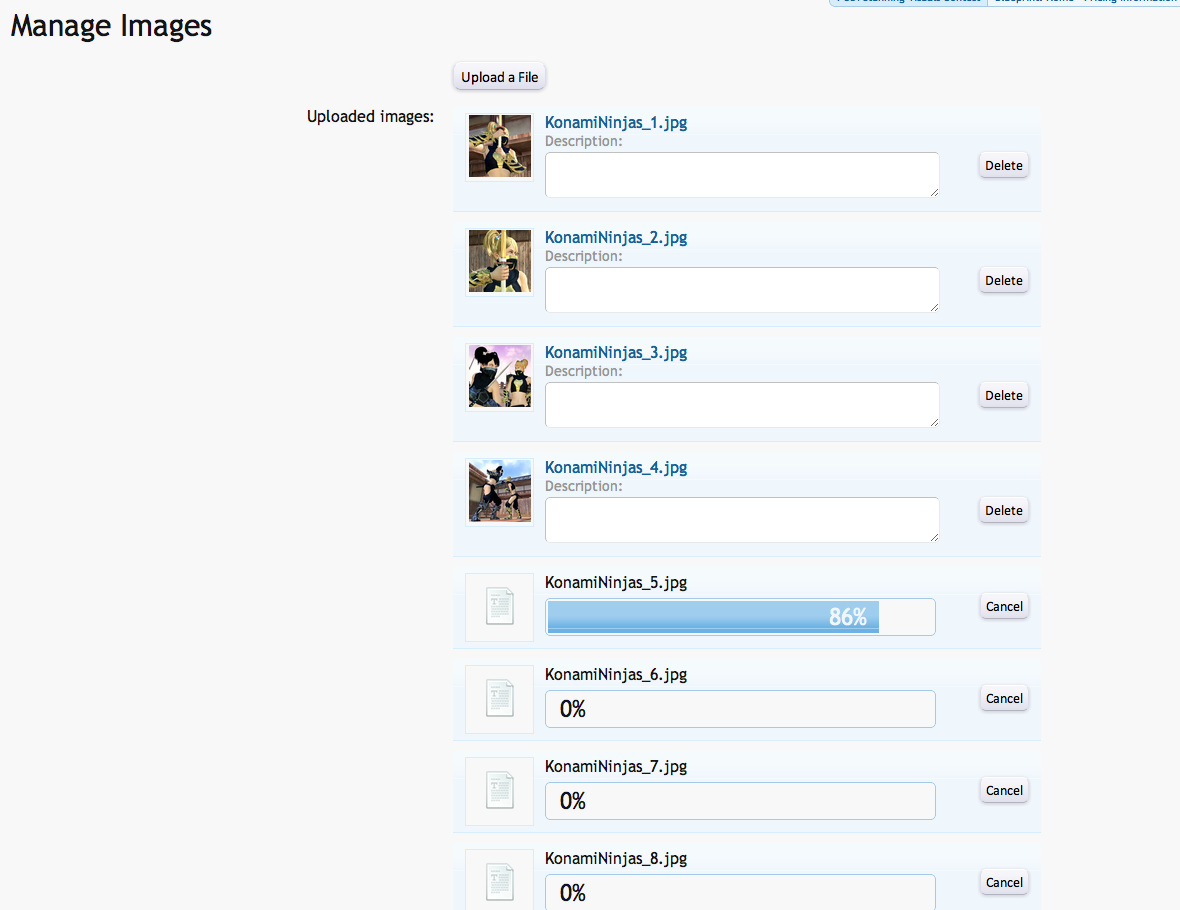Screen dimensions: 1180x910
Task: Select the KonamiNinjas_7.jpg placeholder file icon
Action: (499, 791)
